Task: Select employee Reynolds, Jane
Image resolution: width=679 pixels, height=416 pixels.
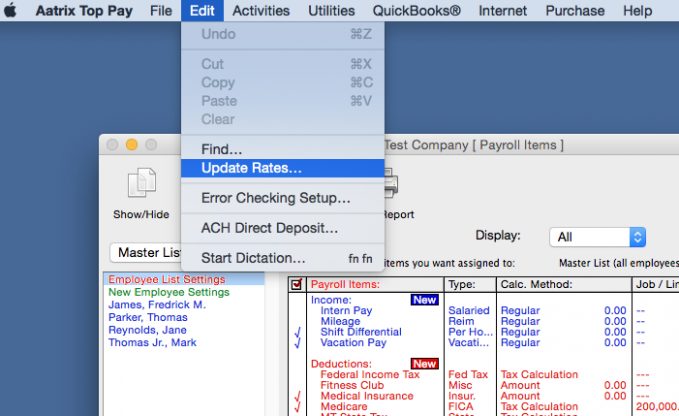Action: click(149, 330)
